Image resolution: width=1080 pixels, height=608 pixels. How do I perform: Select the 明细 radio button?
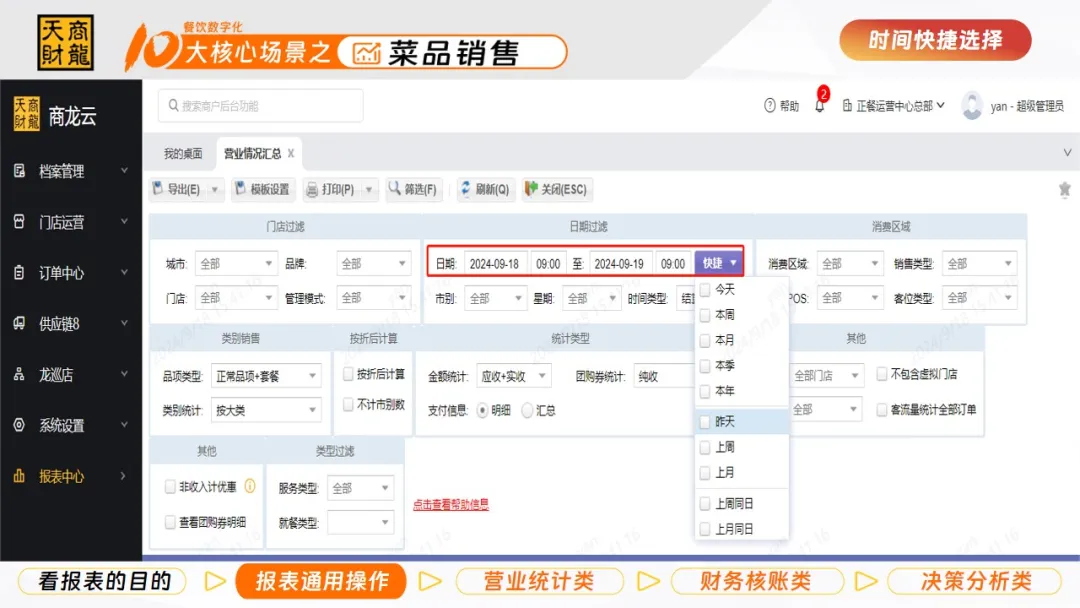point(482,410)
